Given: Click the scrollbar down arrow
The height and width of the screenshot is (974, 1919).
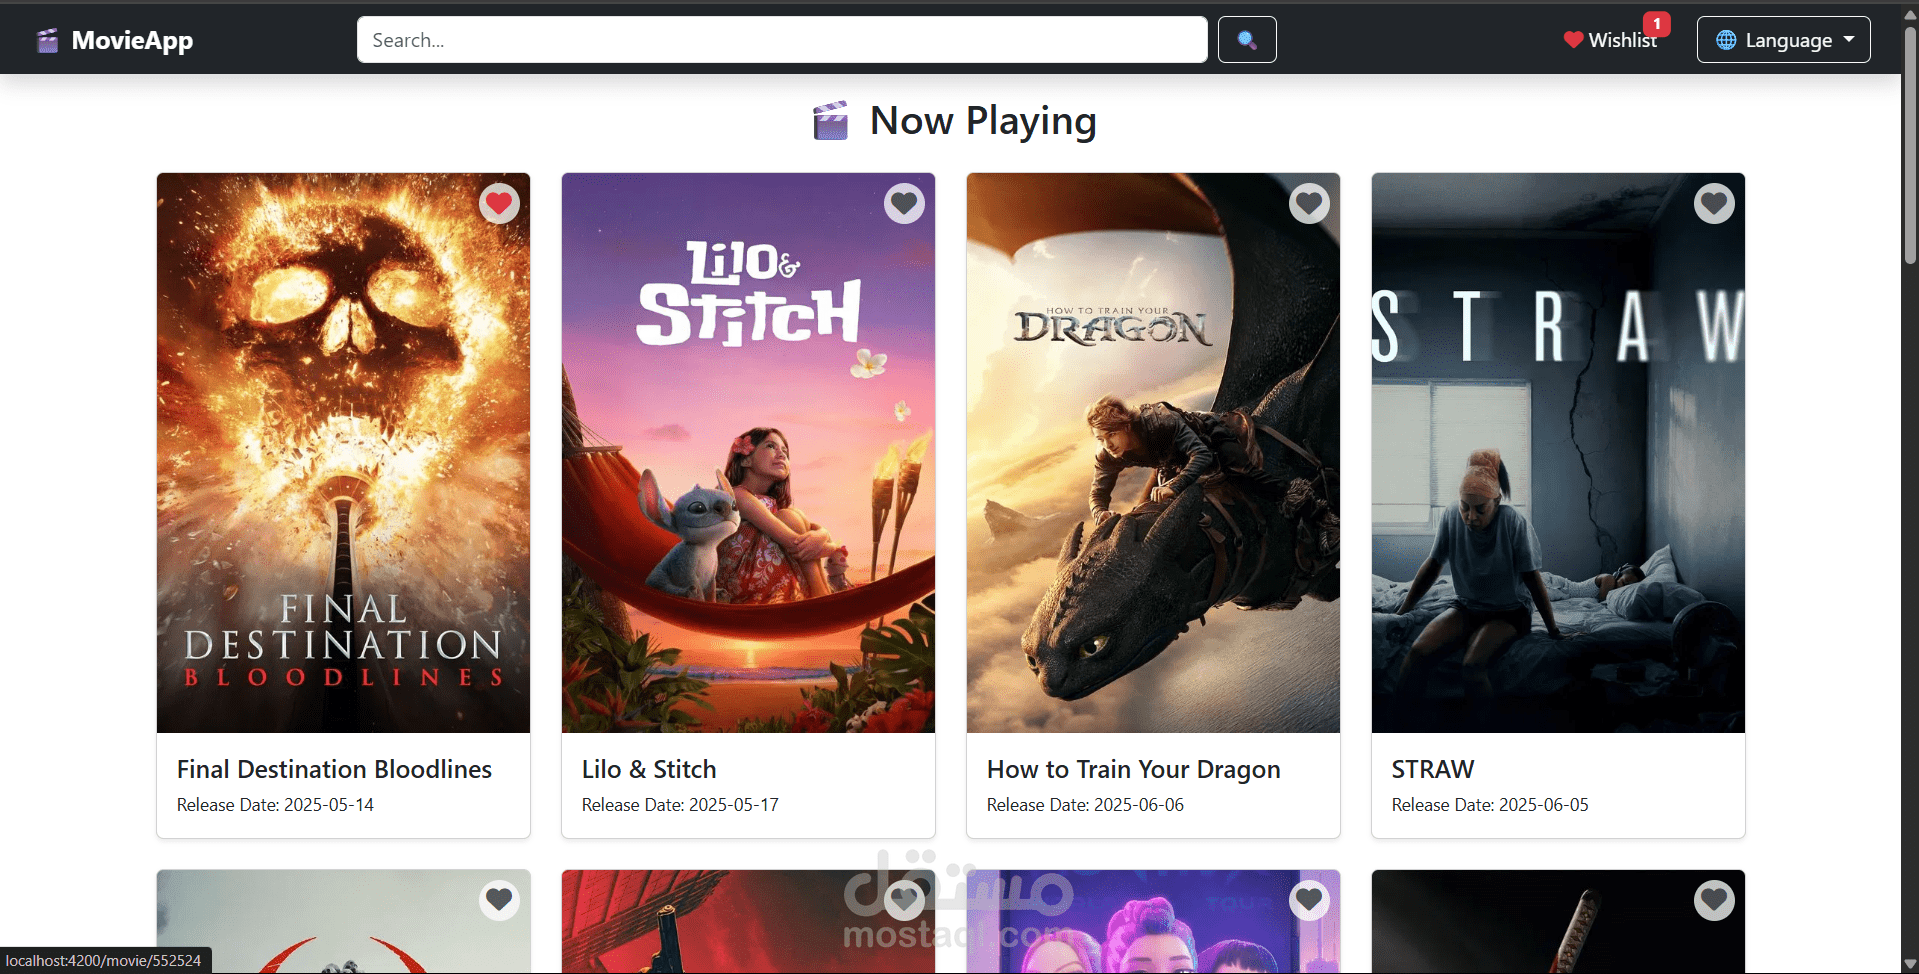Looking at the screenshot, I should [x=1910, y=963].
